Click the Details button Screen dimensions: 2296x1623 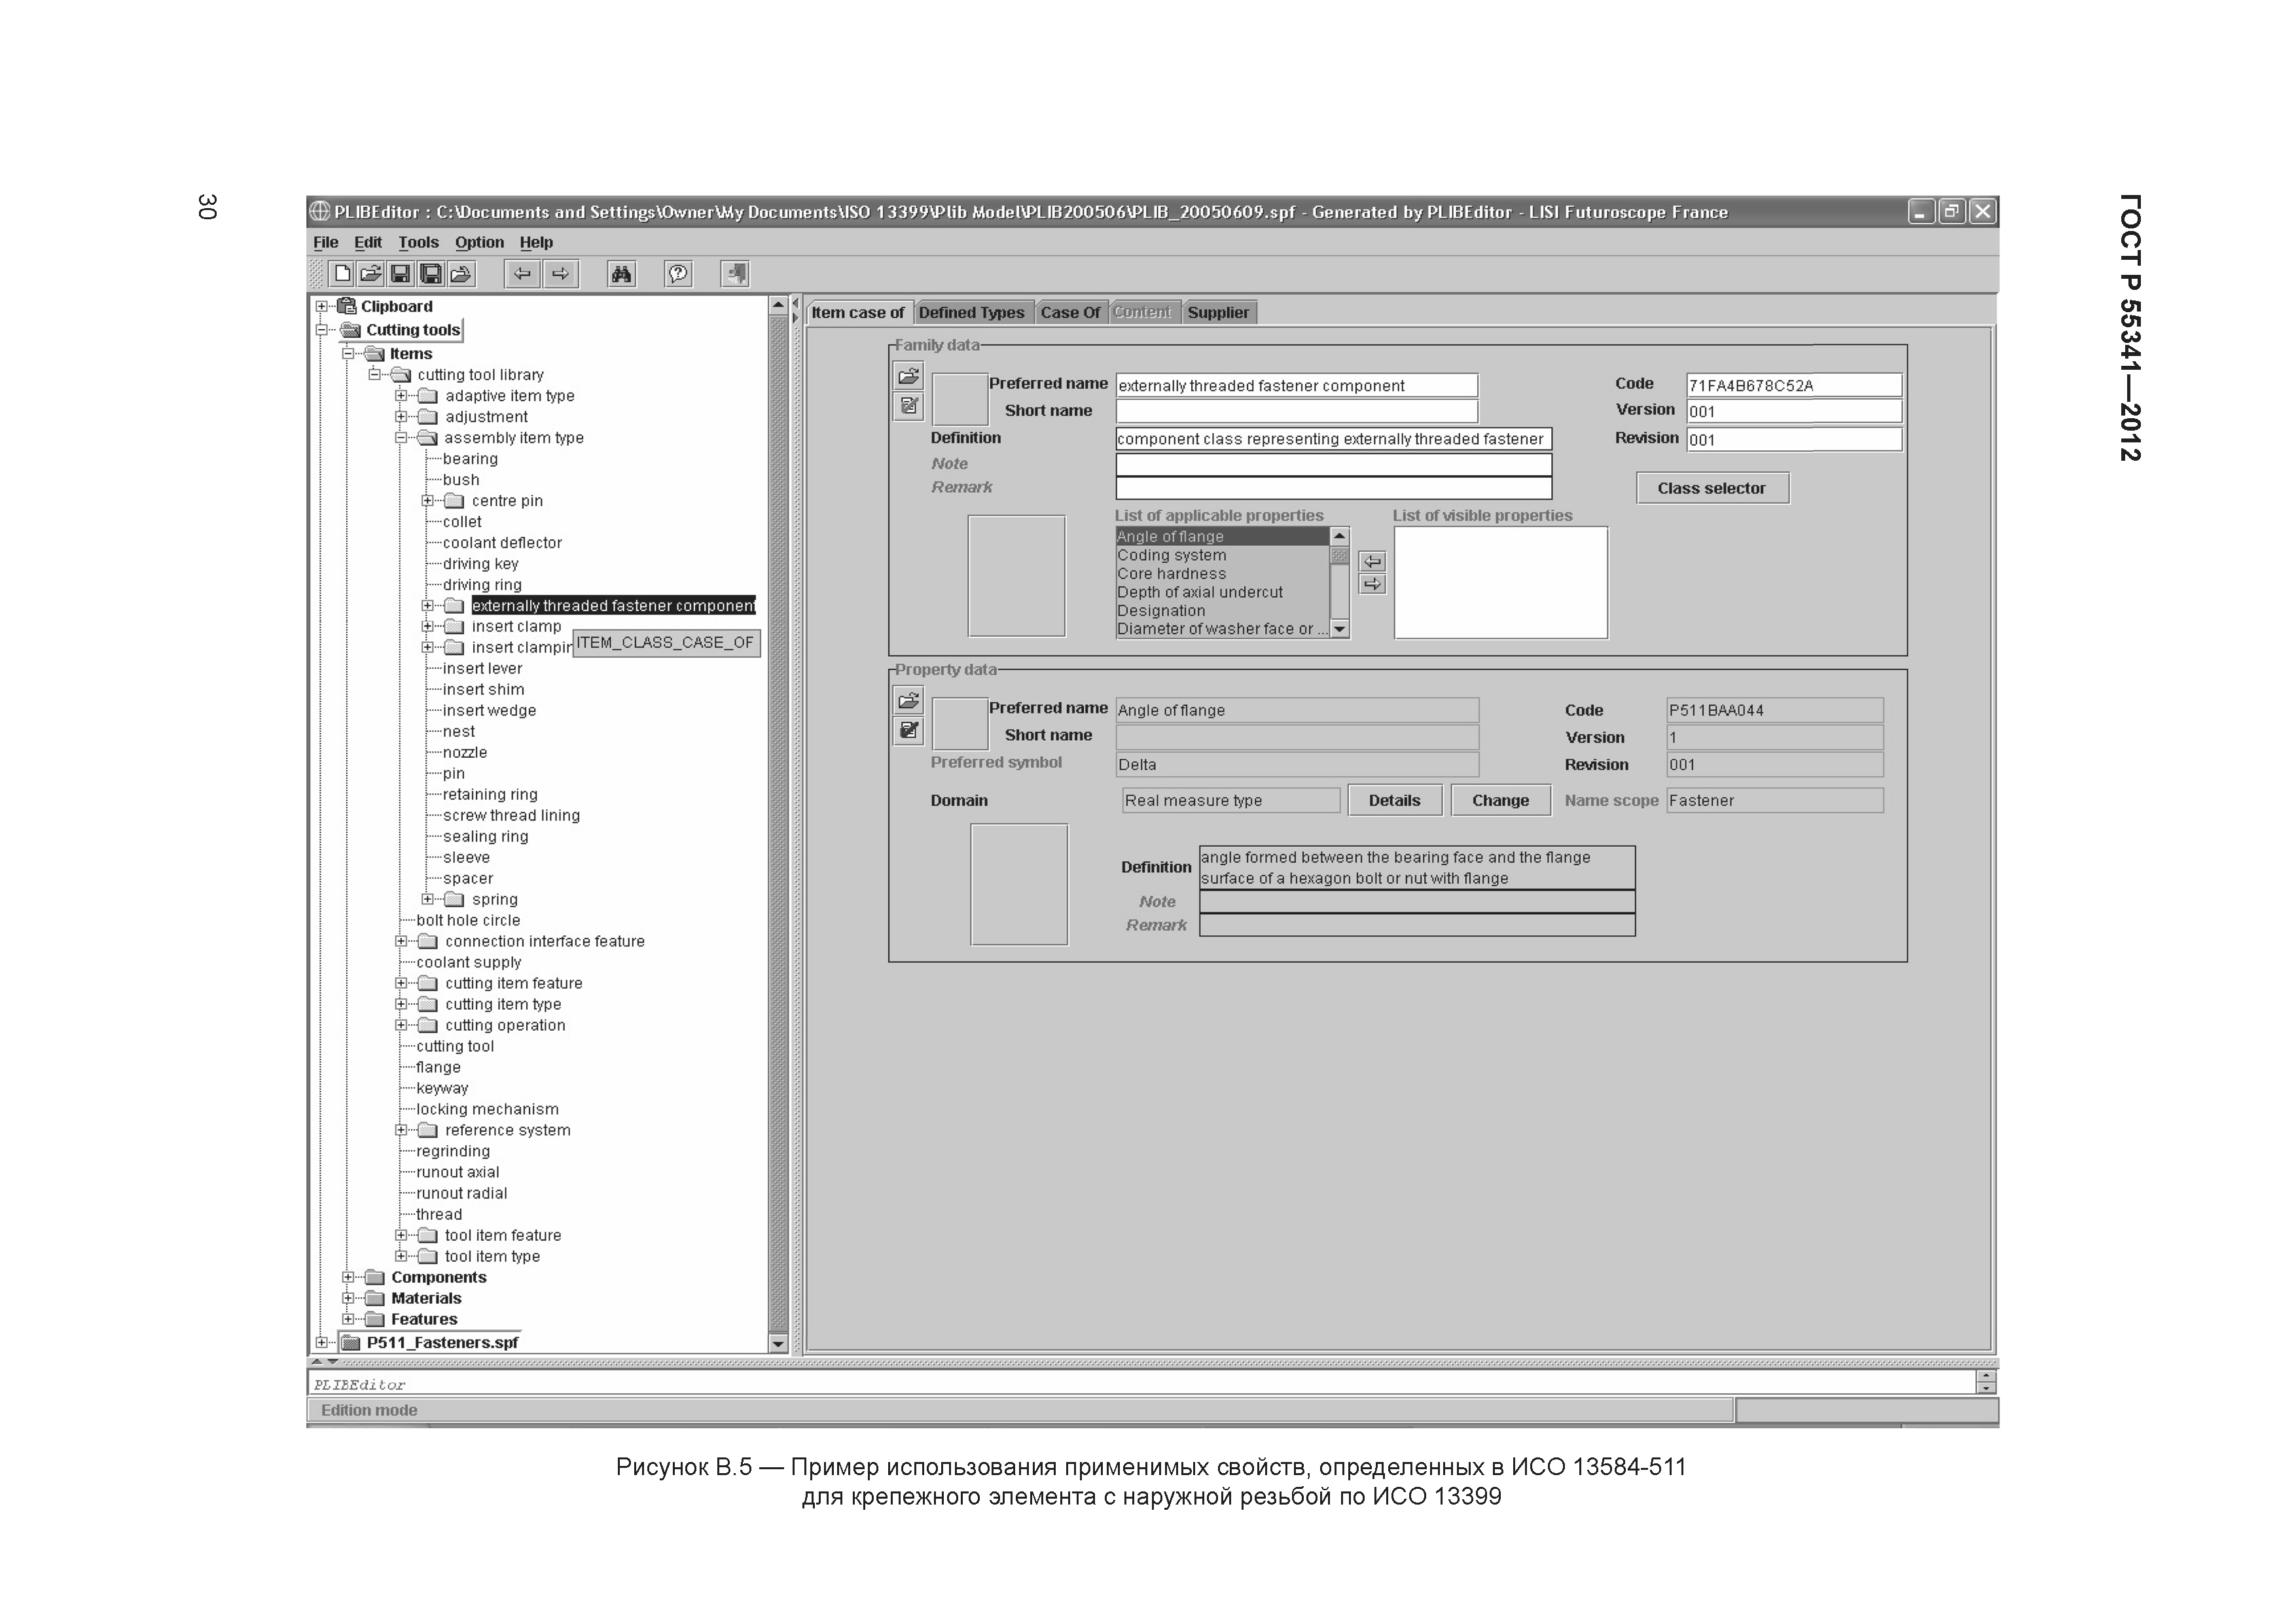point(1395,800)
